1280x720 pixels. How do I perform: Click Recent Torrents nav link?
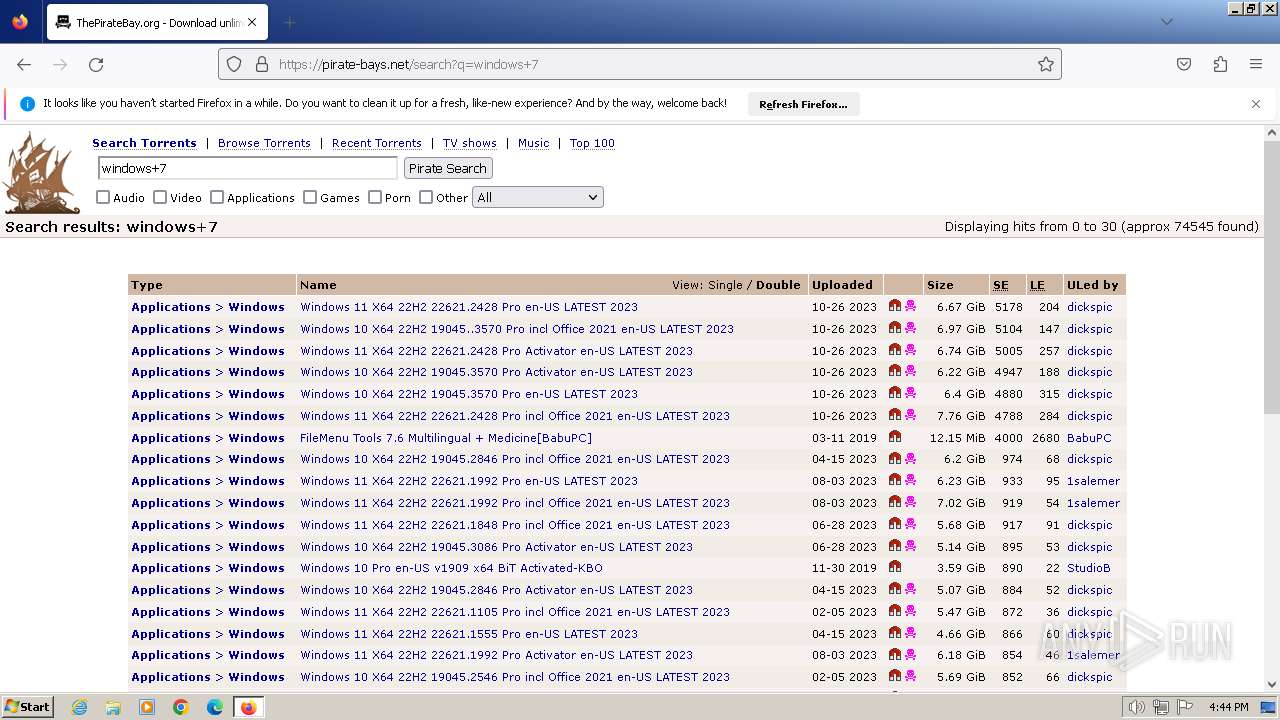pyautogui.click(x=377, y=143)
